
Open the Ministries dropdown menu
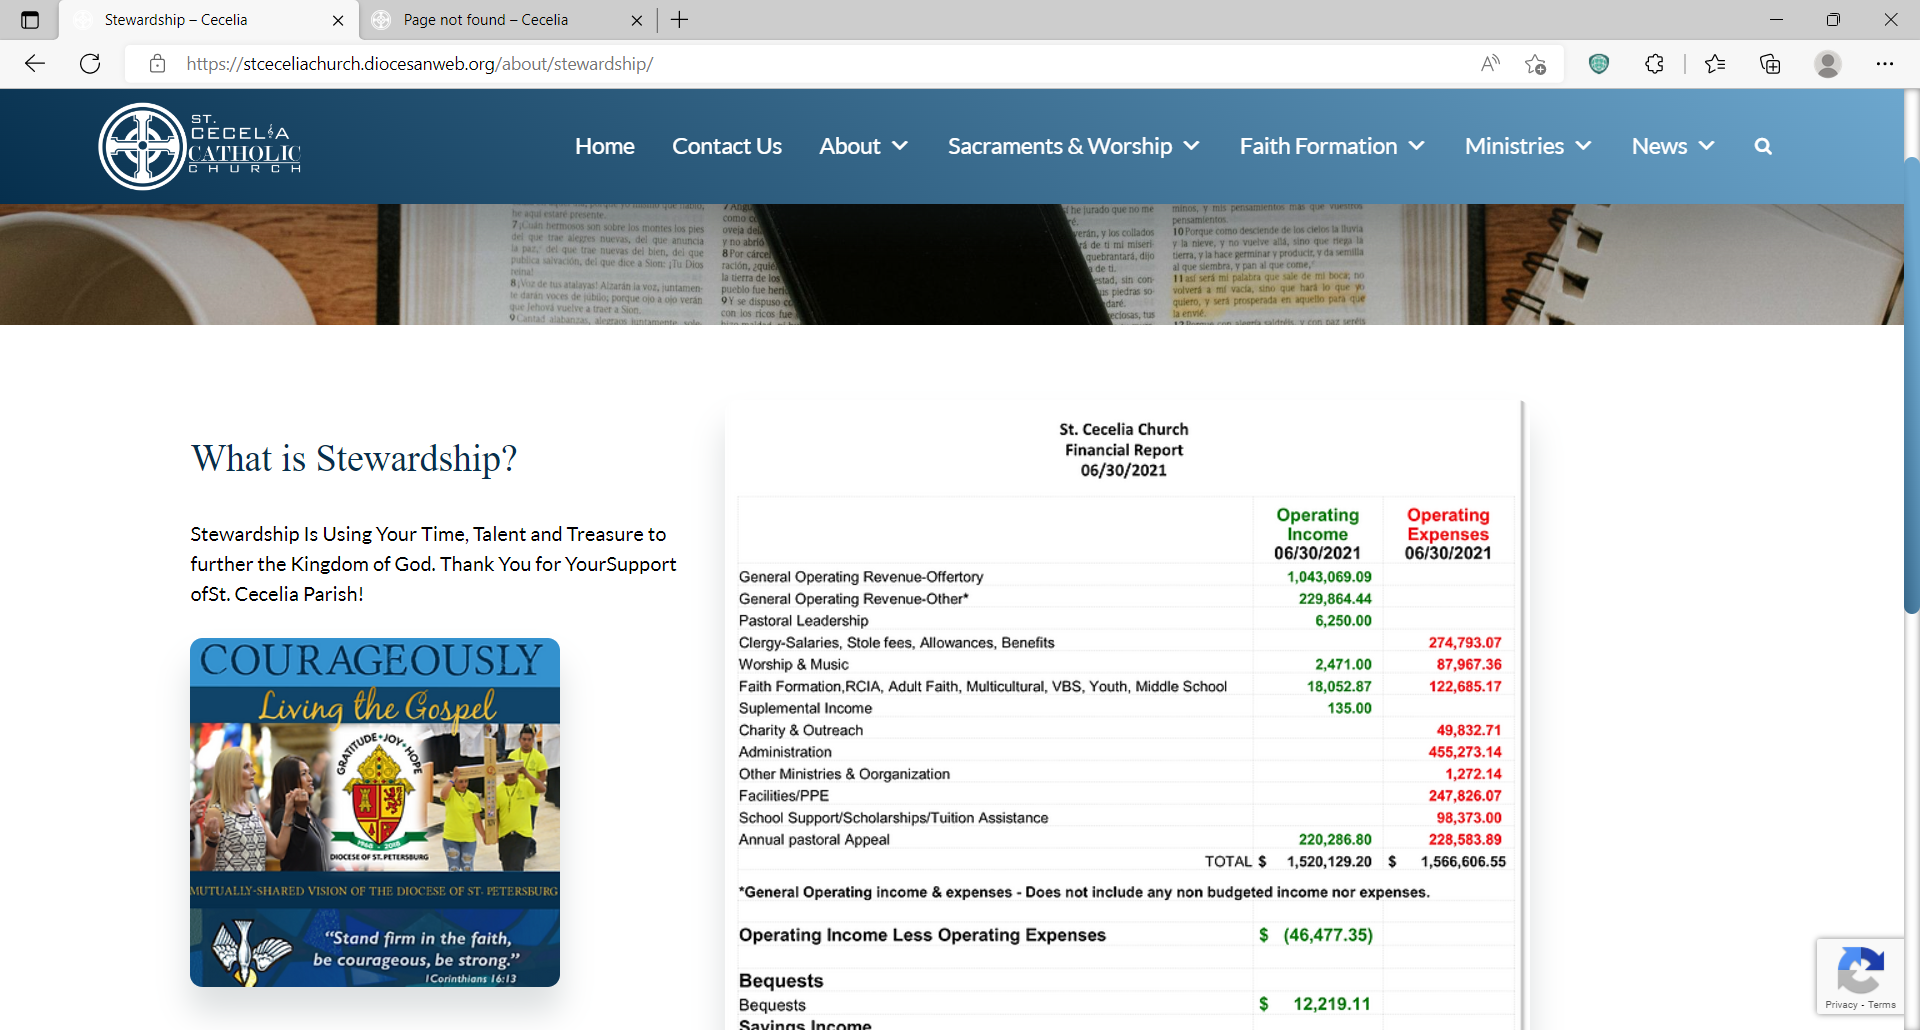(x=1527, y=147)
